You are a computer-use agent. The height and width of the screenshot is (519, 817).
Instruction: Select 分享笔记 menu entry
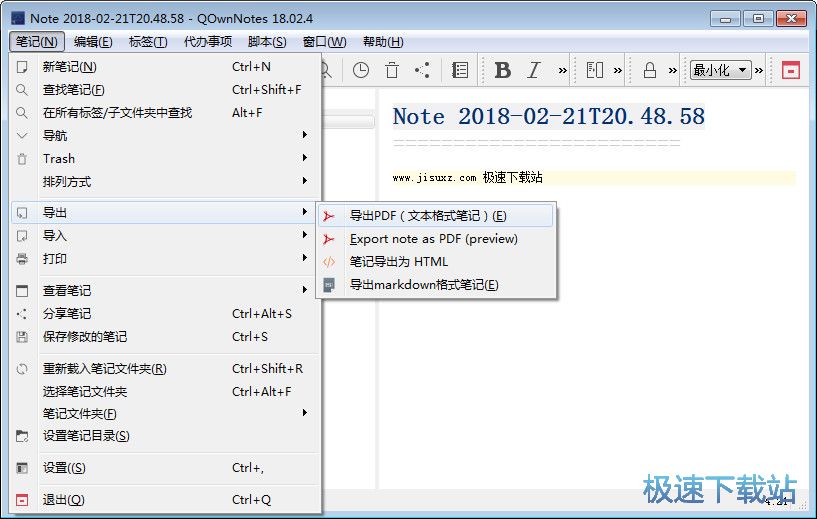pyautogui.click(x=164, y=313)
